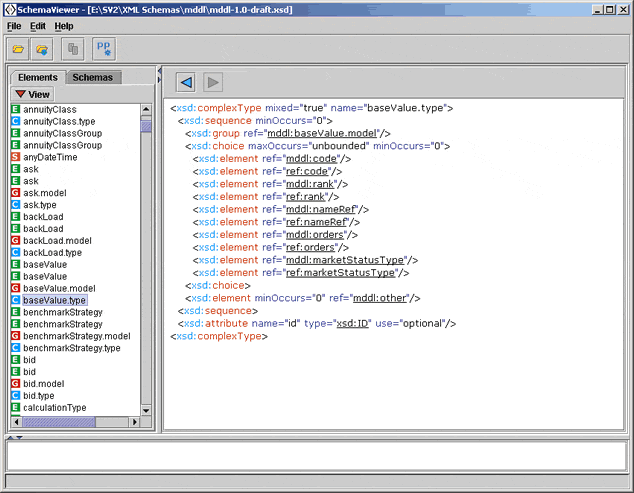Open the View dropdown
The image size is (634, 493).
(x=32, y=94)
